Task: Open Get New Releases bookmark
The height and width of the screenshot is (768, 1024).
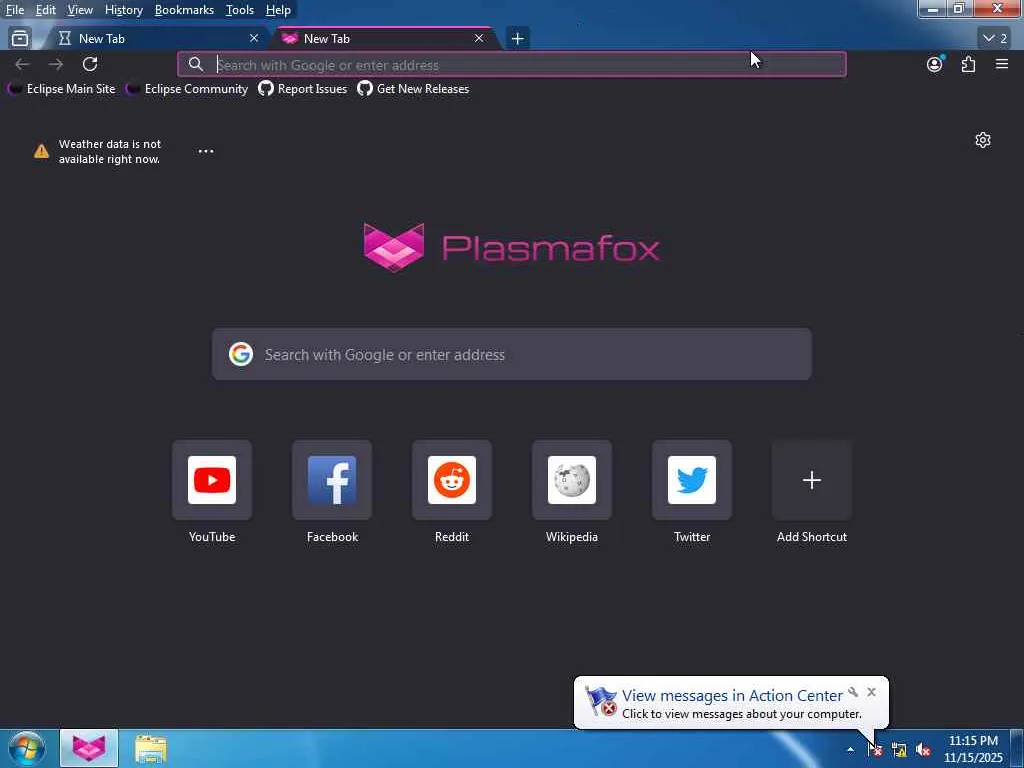Action: (413, 89)
